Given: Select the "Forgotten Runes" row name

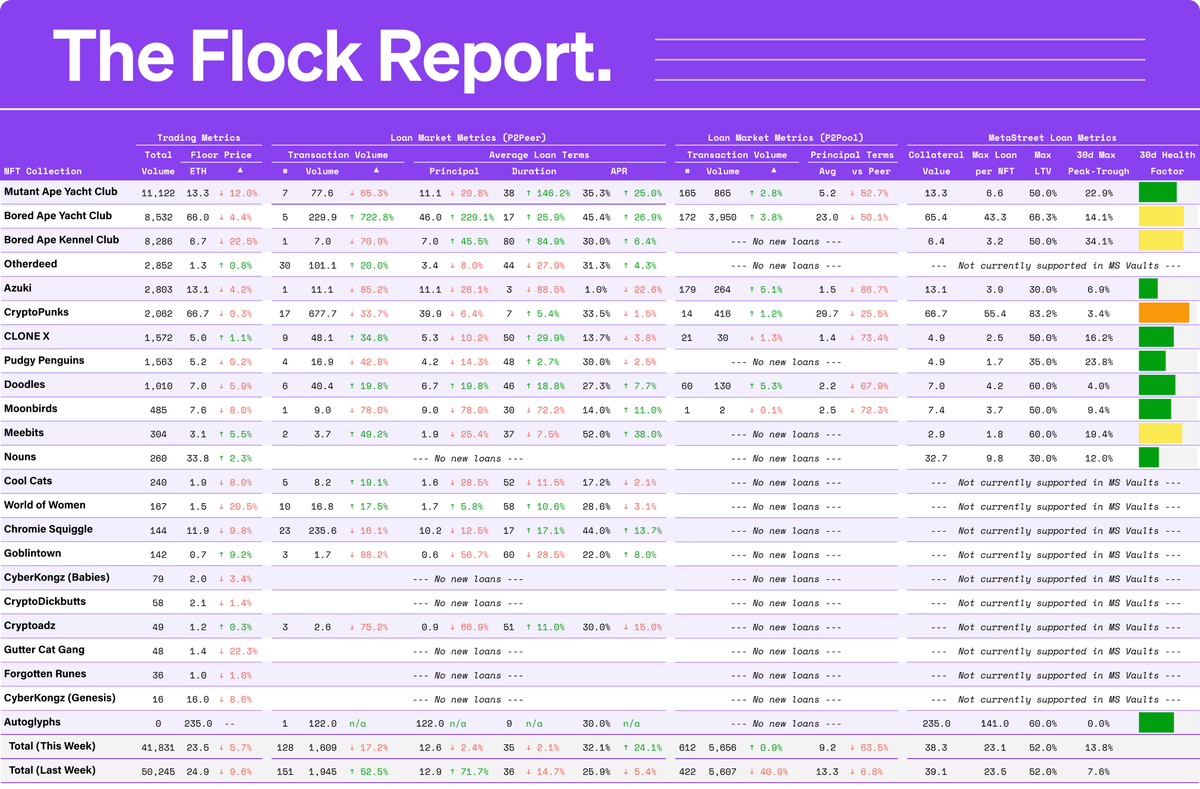Looking at the screenshot, I should 45,673.
